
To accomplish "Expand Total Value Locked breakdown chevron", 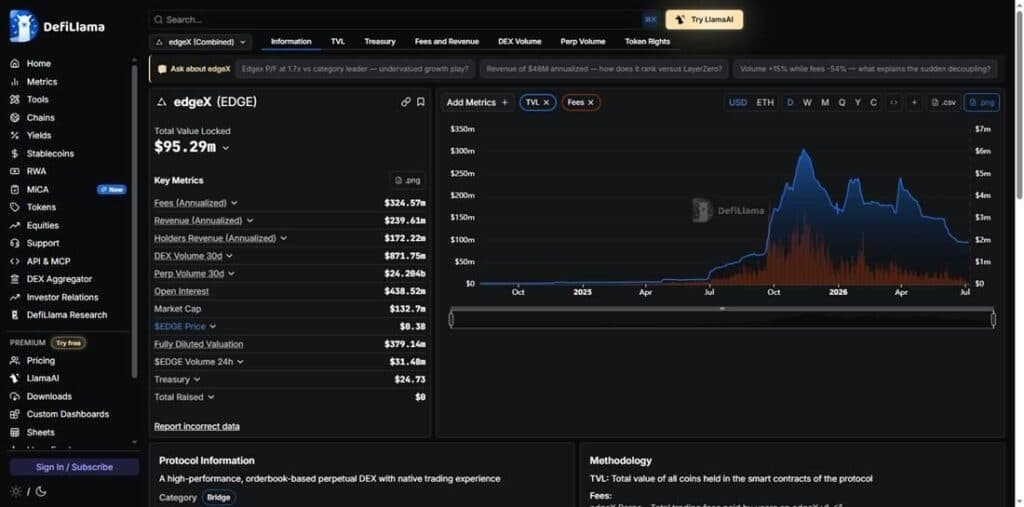I will 226,148.
